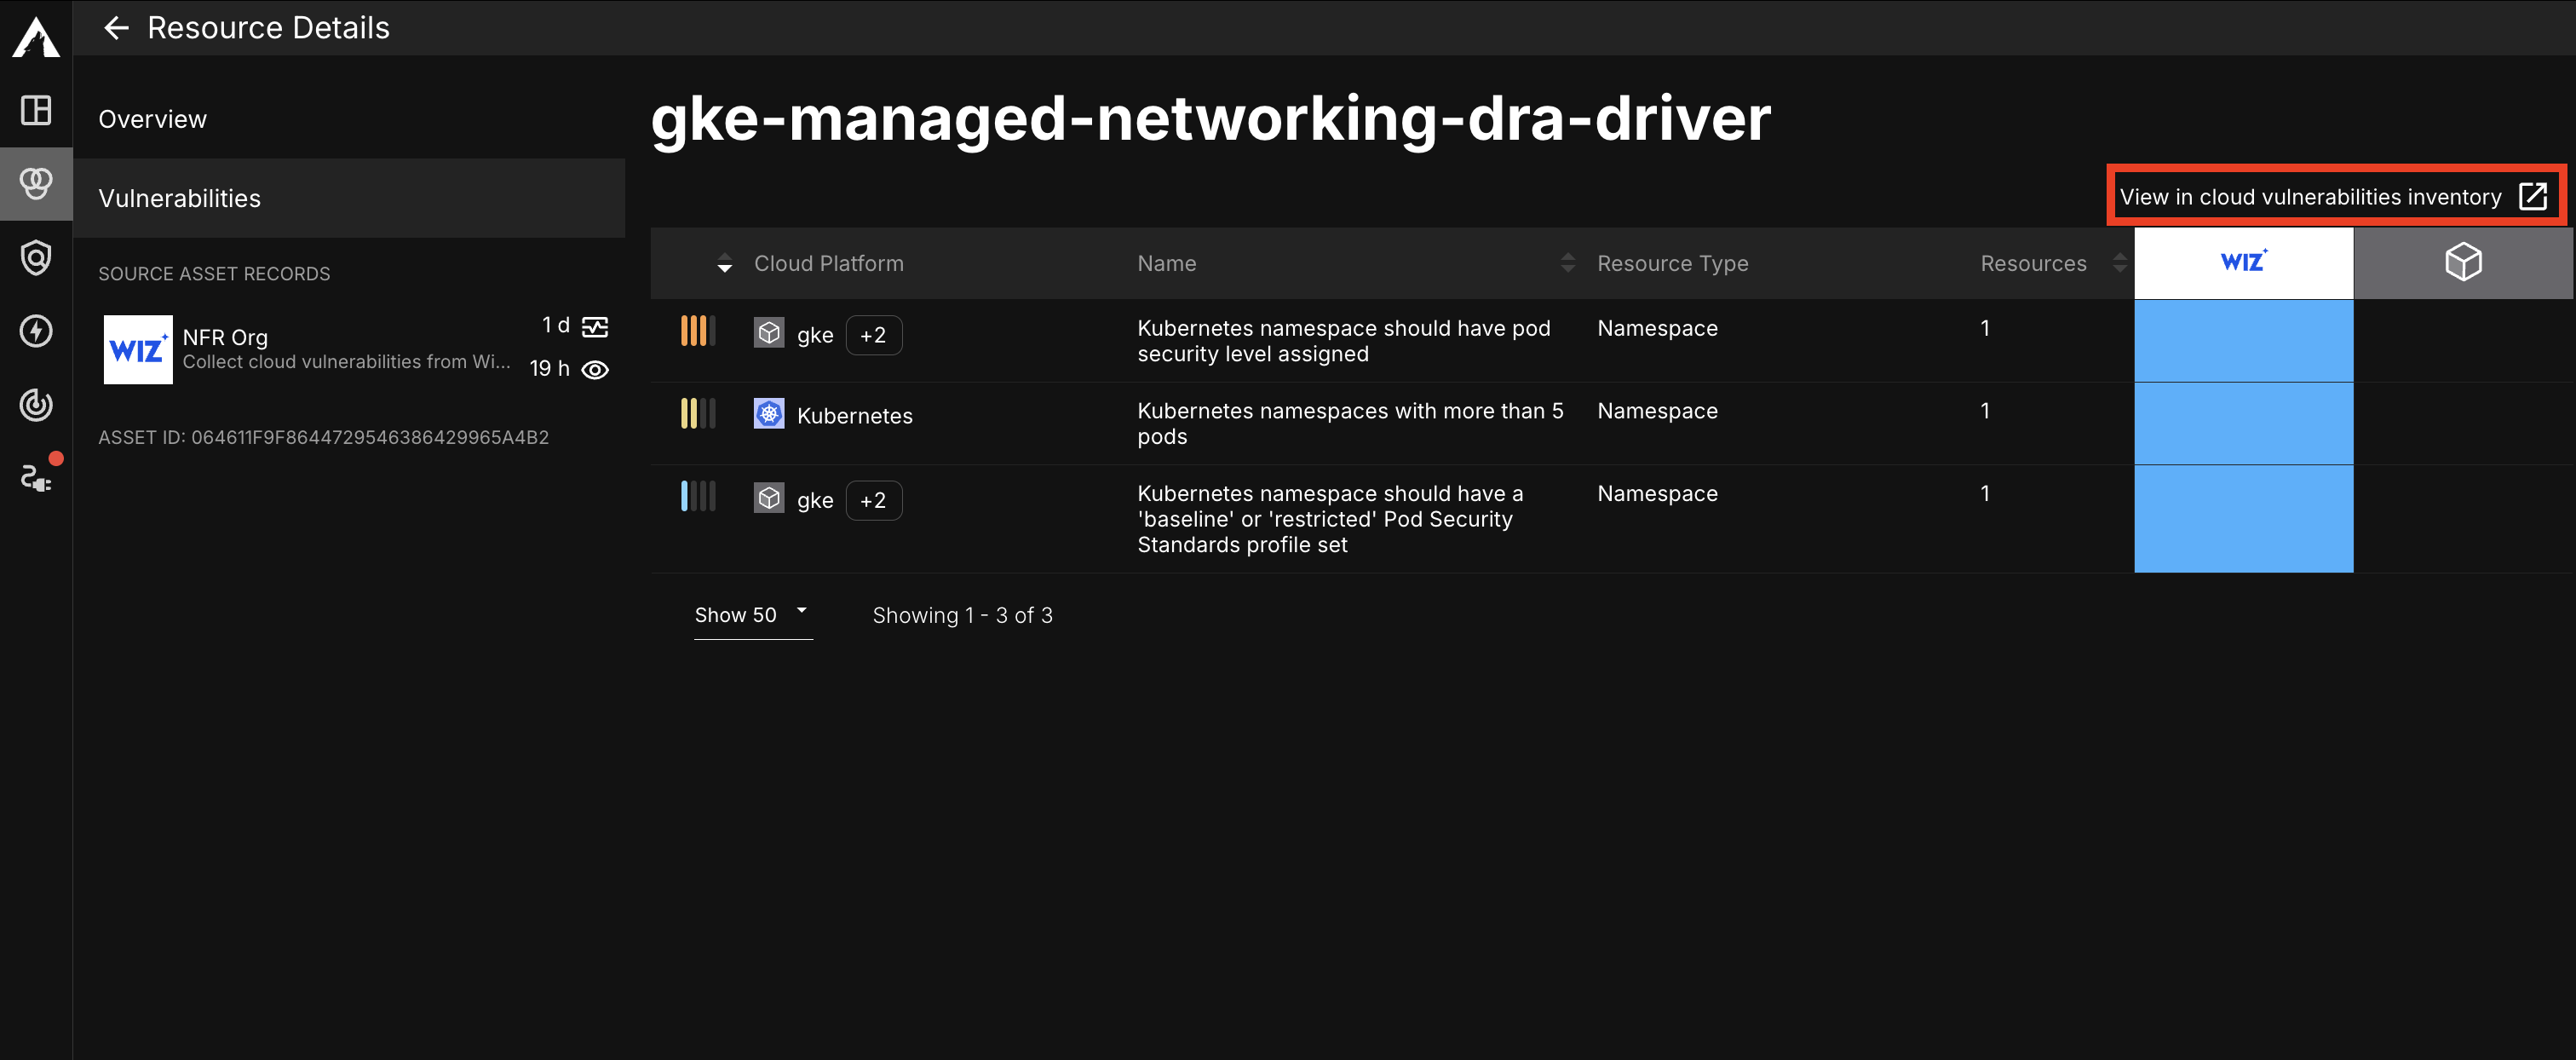
Task: Click resources count 1 in more than 5 pods row
Action: click(1984, 411)
